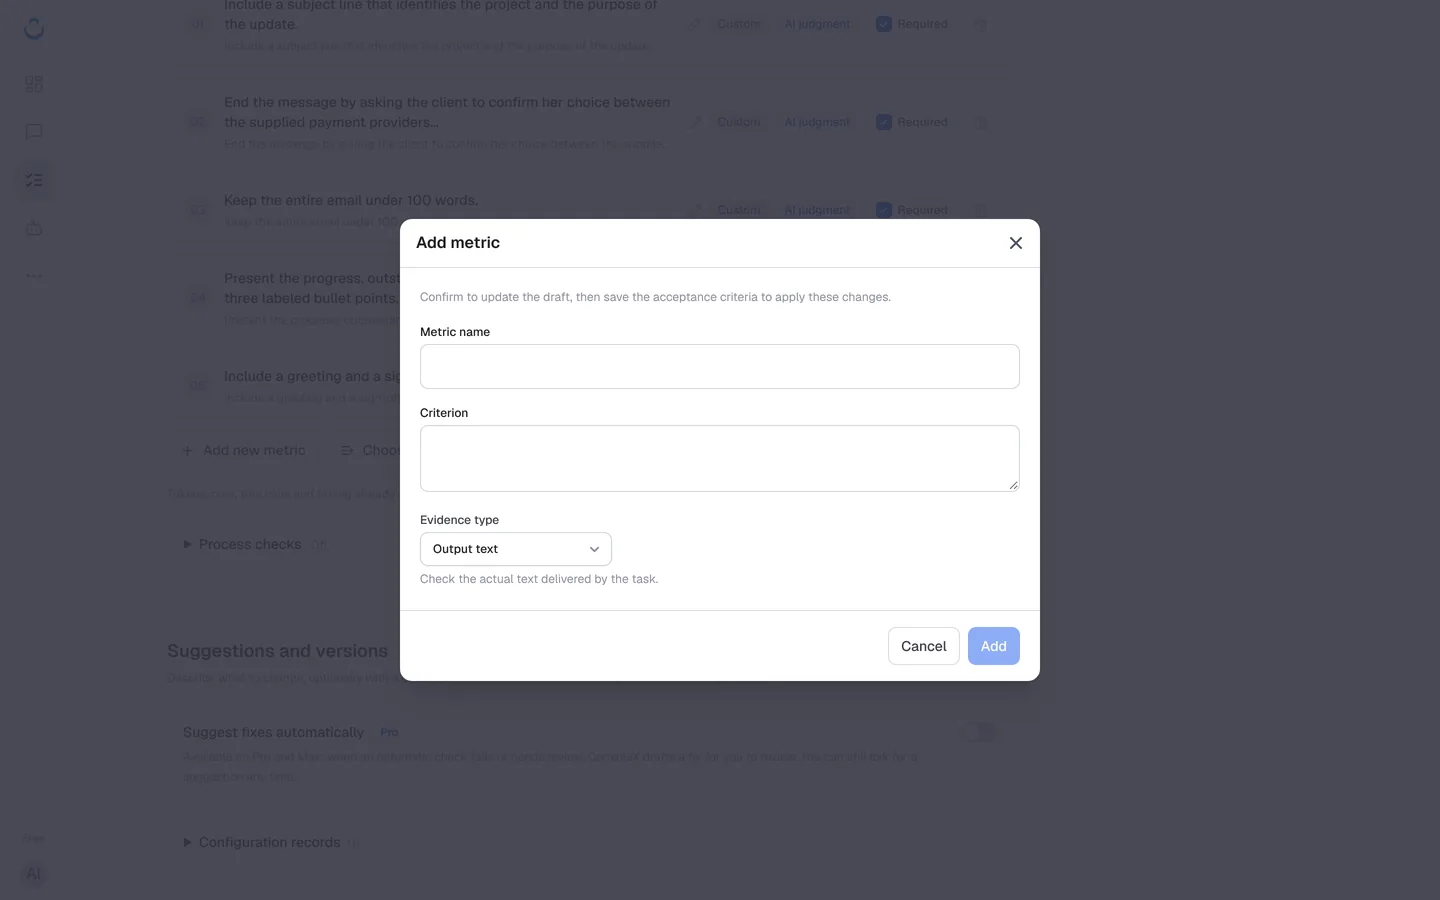Click AI judgment on the subject line metric
The width and height of the screenshot is (1440, 900).
coord(817,24)
